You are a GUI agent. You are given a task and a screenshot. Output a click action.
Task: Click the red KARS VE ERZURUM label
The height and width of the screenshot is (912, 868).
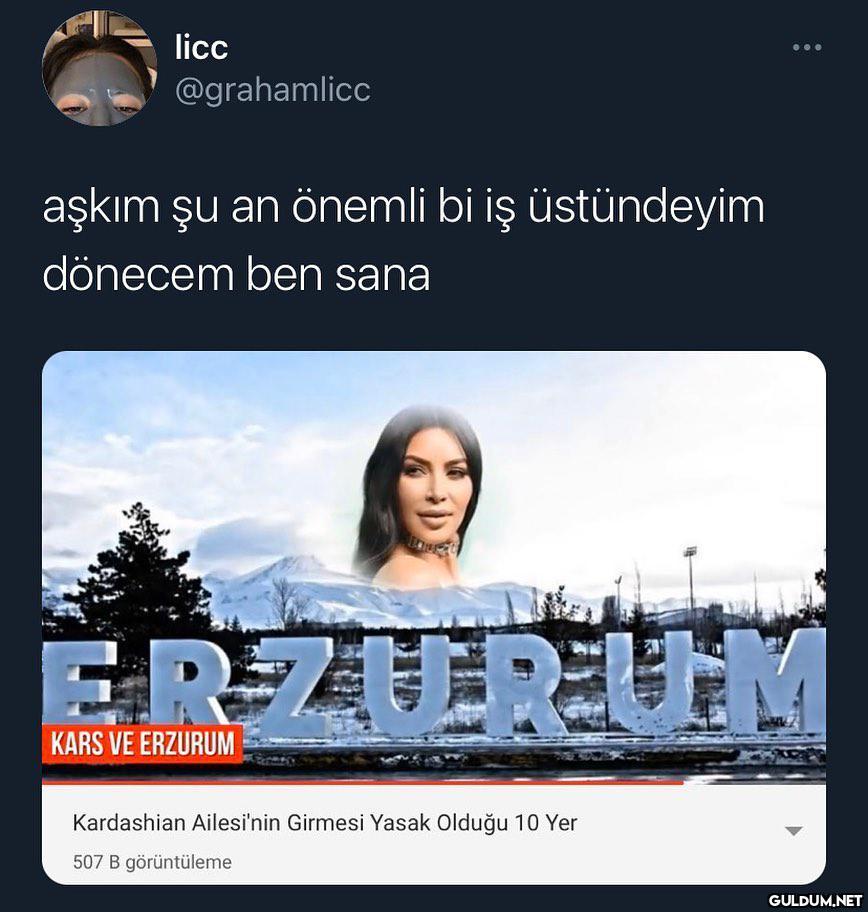(143, 744)
